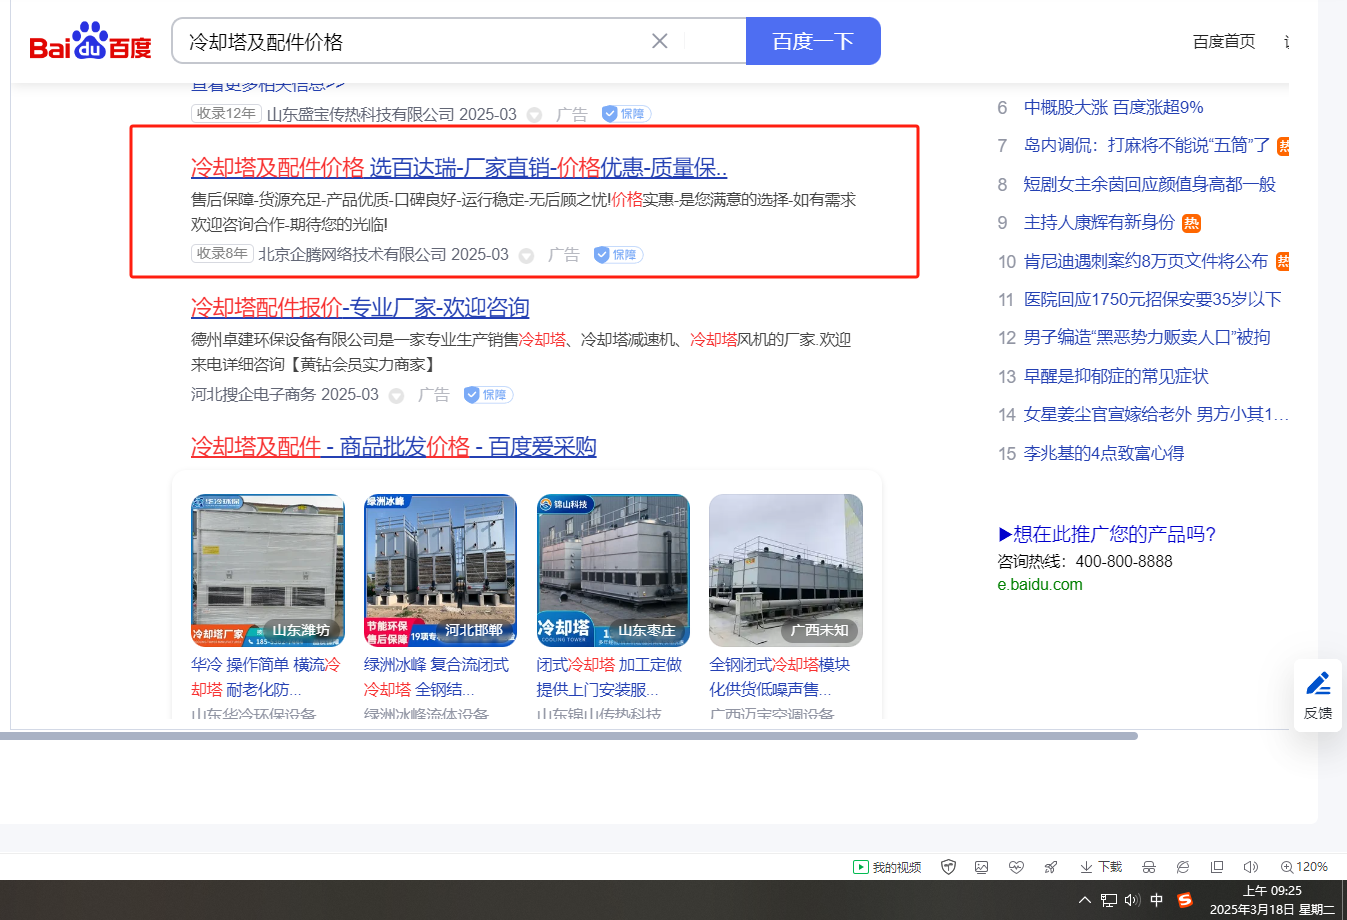Expand the dropdown arrow beside 北京企腾网络技术有限公司
The image size is (1347, 920).
tap(527, 255)
